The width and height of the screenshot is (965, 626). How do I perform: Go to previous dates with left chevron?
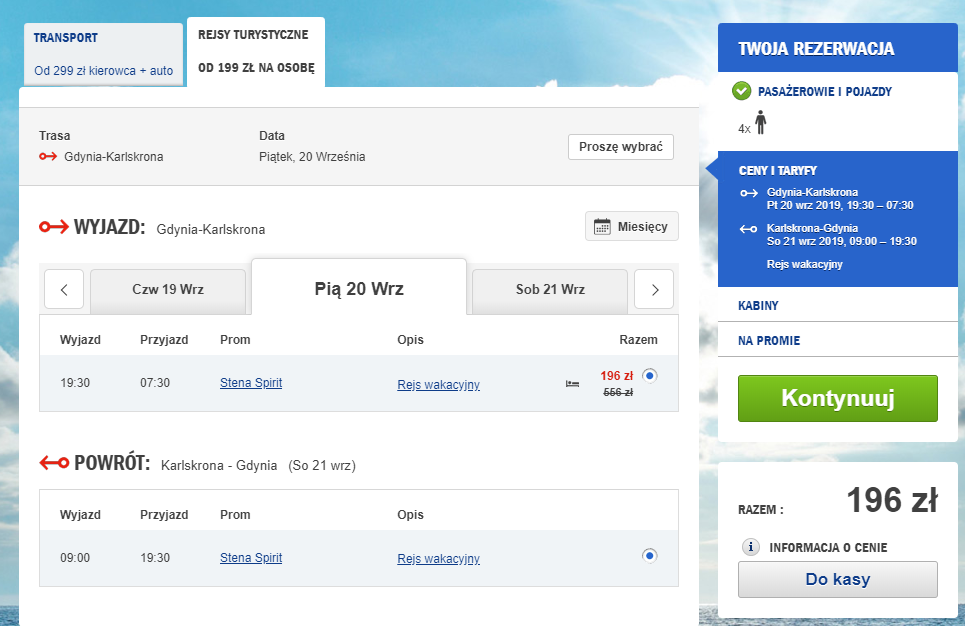64,289
